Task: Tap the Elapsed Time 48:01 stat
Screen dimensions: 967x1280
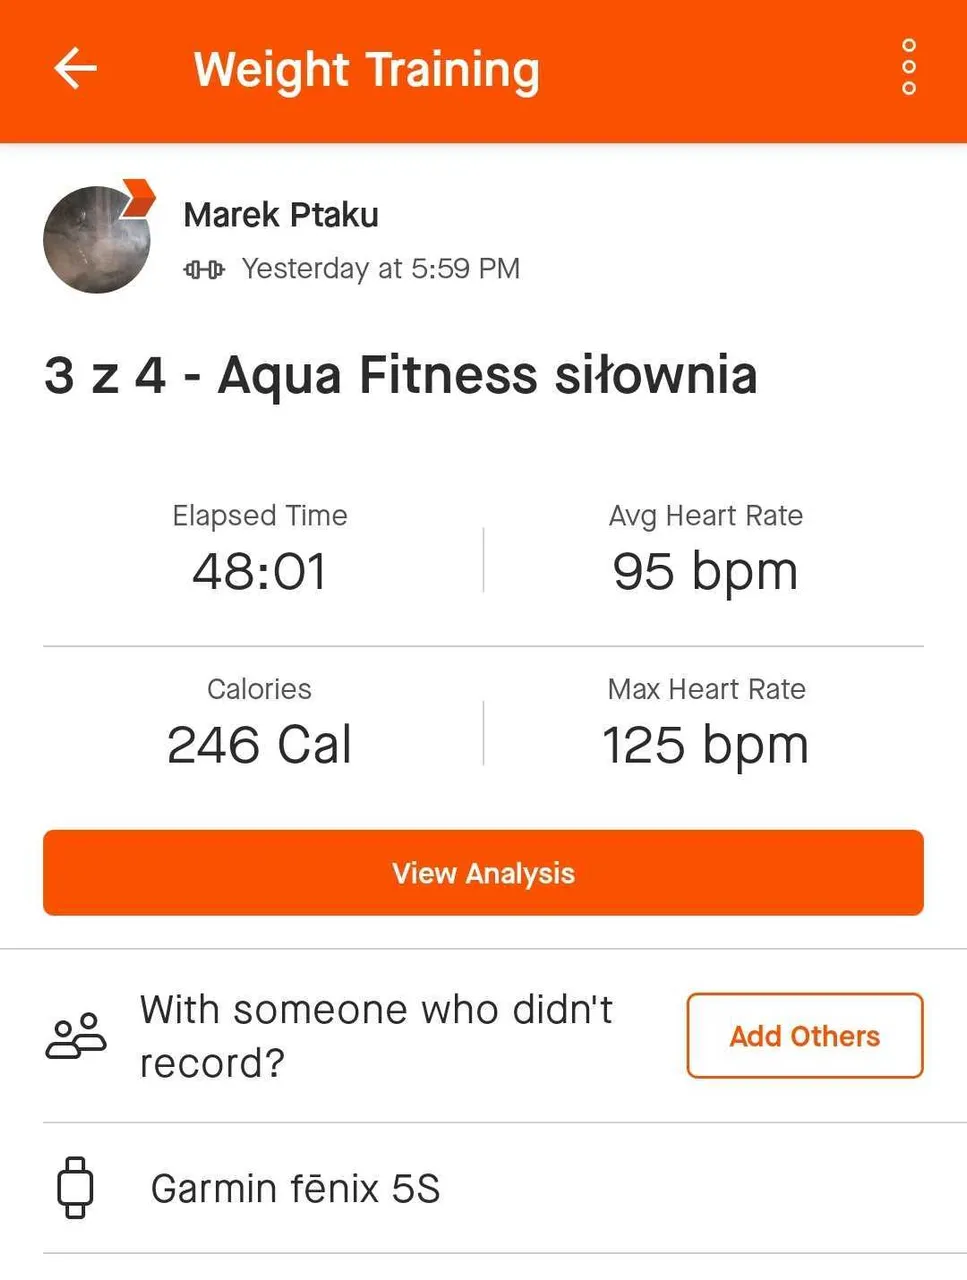Action: (259, 571)
